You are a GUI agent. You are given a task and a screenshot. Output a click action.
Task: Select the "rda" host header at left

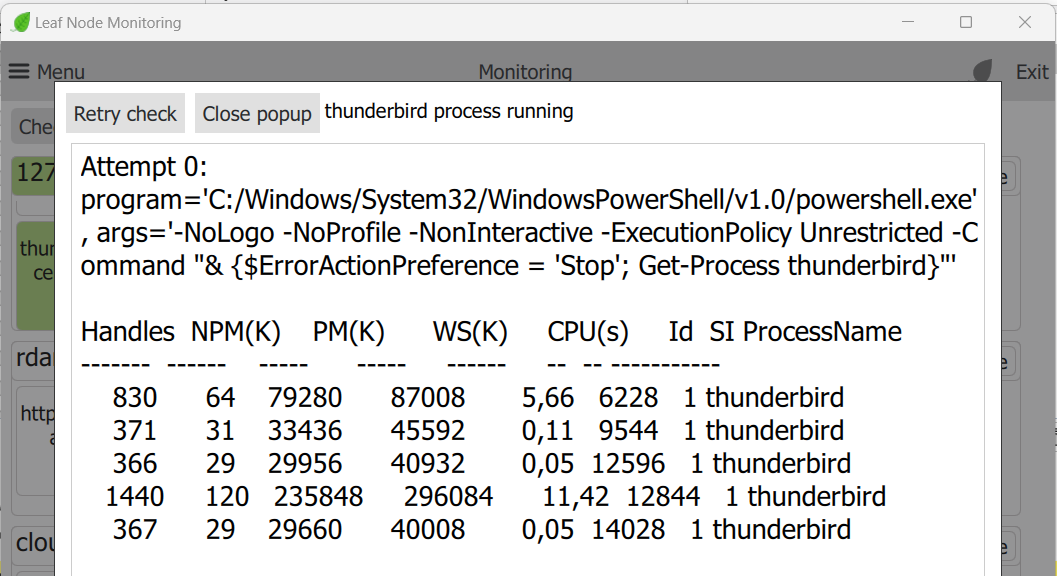click(x=35, y=358)
